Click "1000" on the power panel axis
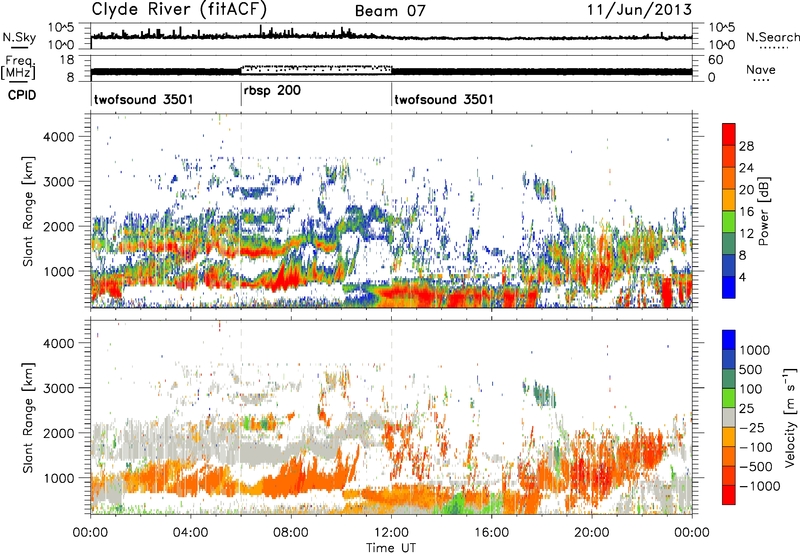Viewport: 800px width, 554px height. [x=58, y=271]
